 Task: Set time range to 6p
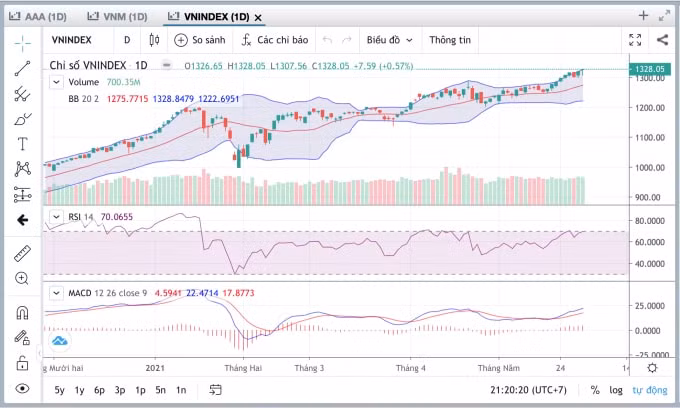(99, 390)
